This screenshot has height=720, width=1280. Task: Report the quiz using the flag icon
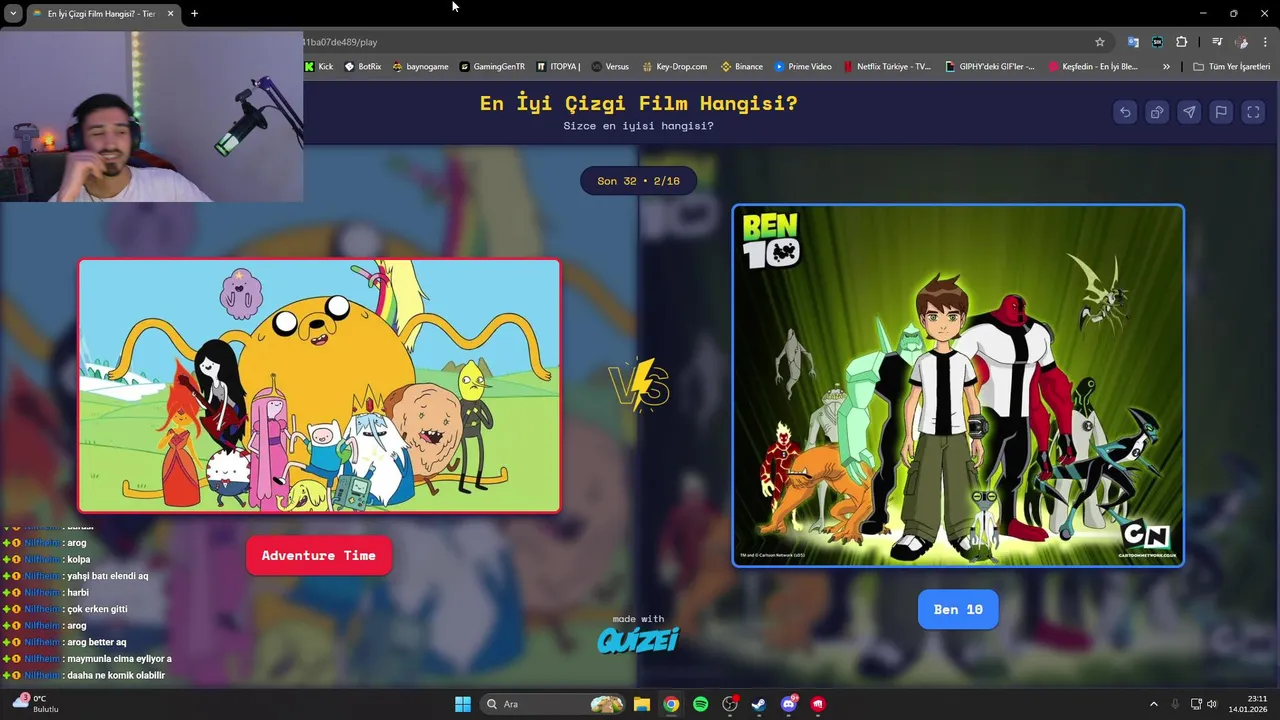tap(1221, 112)
